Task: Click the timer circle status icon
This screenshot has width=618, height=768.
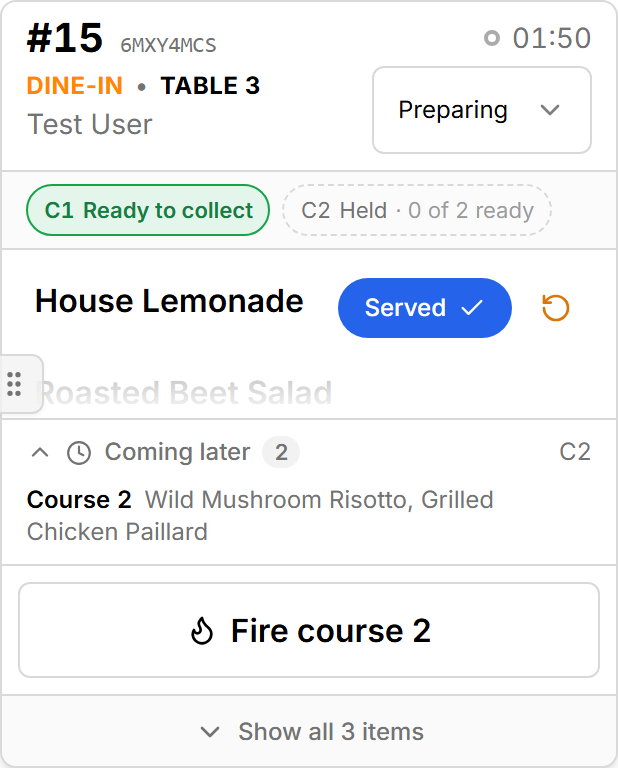Action: (492, 38)
